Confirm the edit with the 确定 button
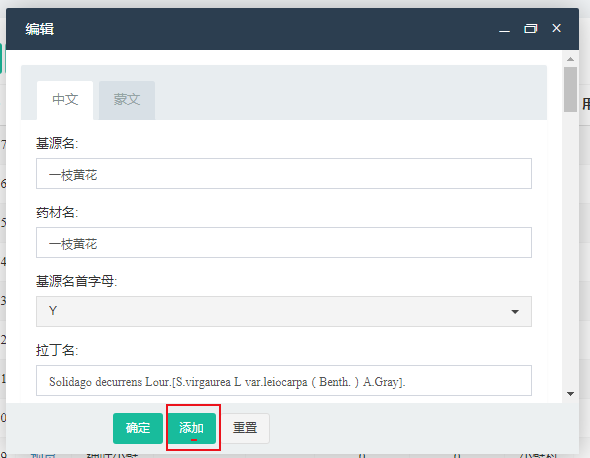Viewport: 590px width, 458px height. [138, 428]
